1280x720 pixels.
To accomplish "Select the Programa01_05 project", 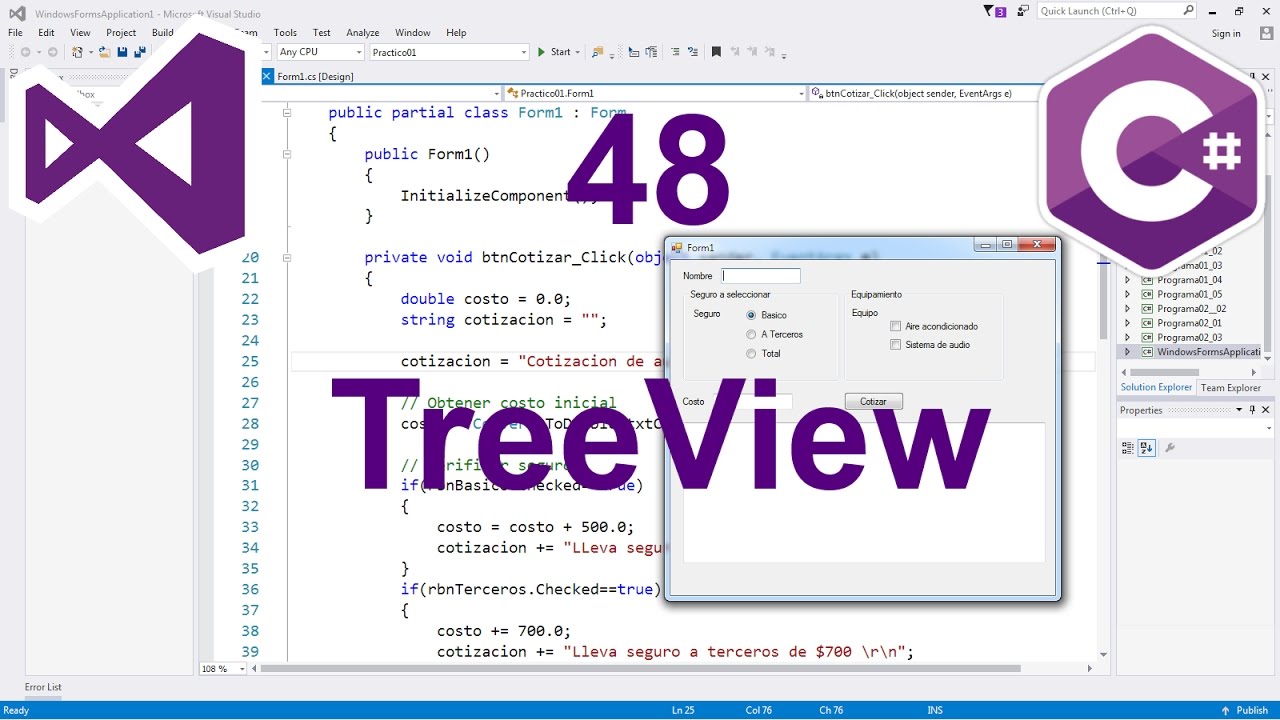I will coord(1189,294).
